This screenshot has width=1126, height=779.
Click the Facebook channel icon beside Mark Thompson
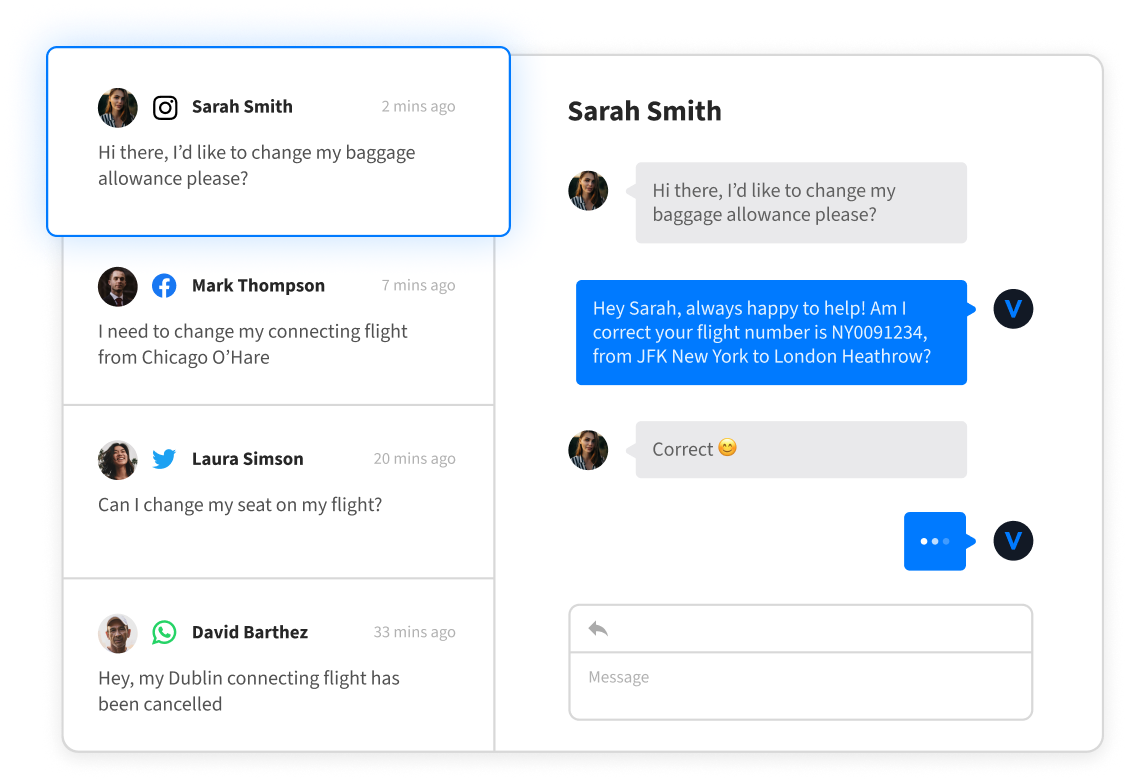[164, 285]
